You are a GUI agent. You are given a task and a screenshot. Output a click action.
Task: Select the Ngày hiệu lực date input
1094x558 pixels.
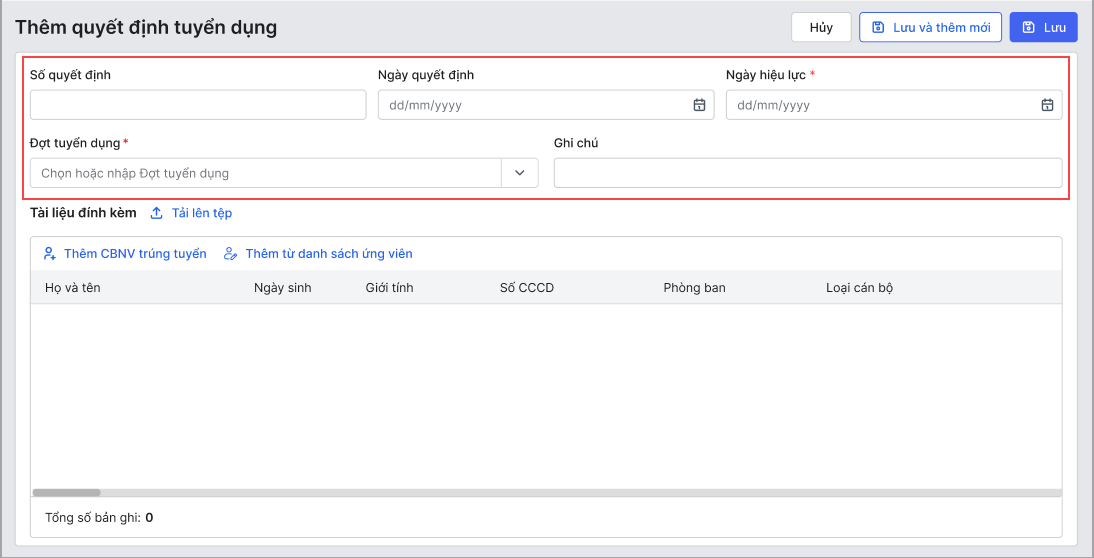click(882, 105)
